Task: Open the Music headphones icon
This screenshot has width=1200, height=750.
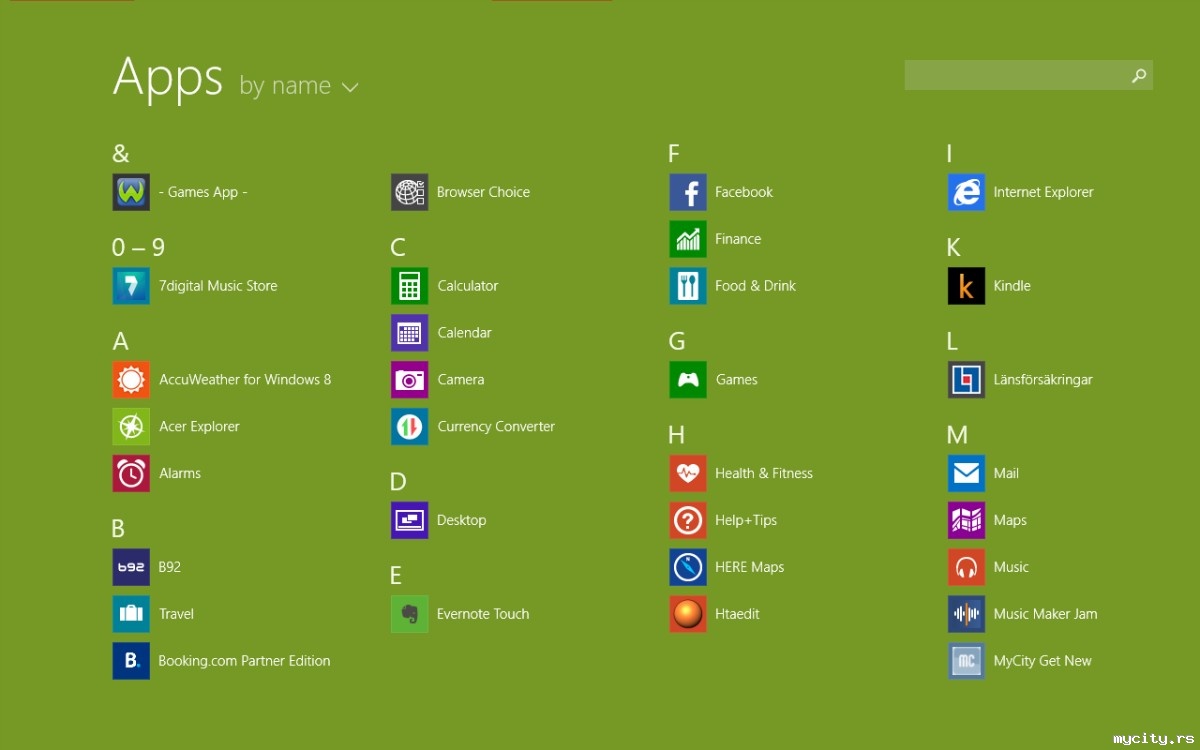Action: (966, 567)
